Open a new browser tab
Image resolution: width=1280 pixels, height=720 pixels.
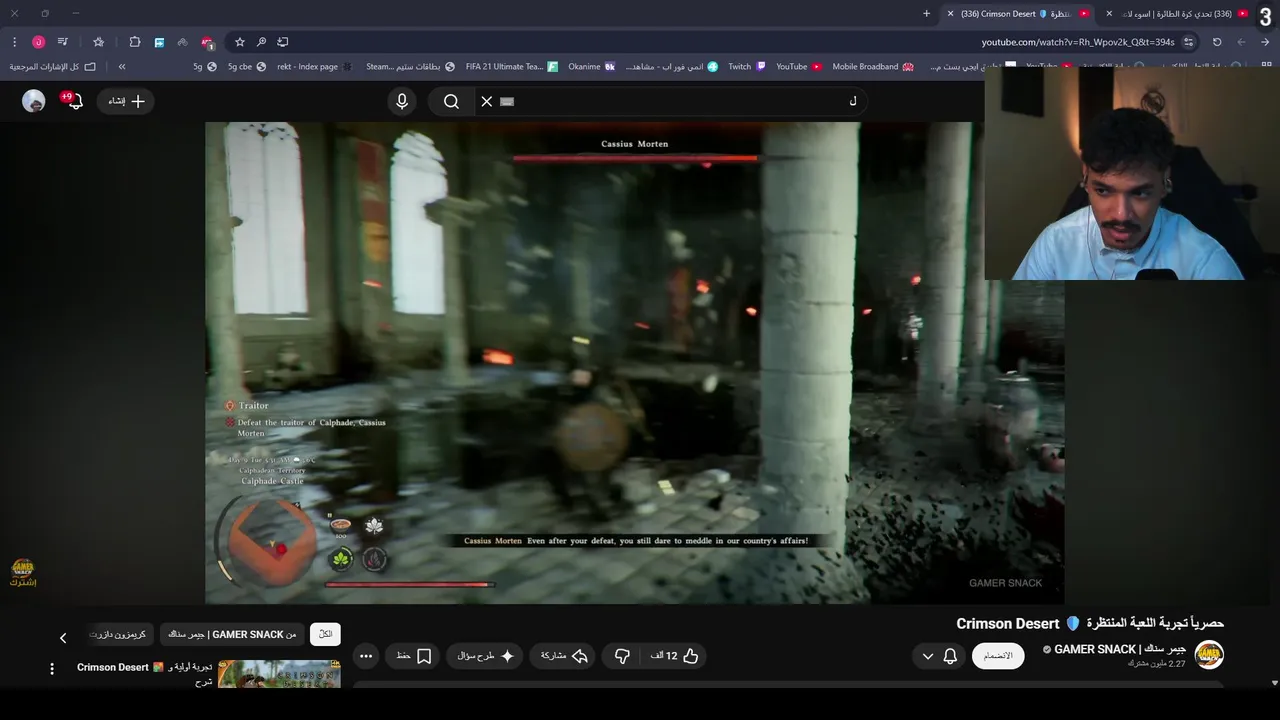coord(926,14)
